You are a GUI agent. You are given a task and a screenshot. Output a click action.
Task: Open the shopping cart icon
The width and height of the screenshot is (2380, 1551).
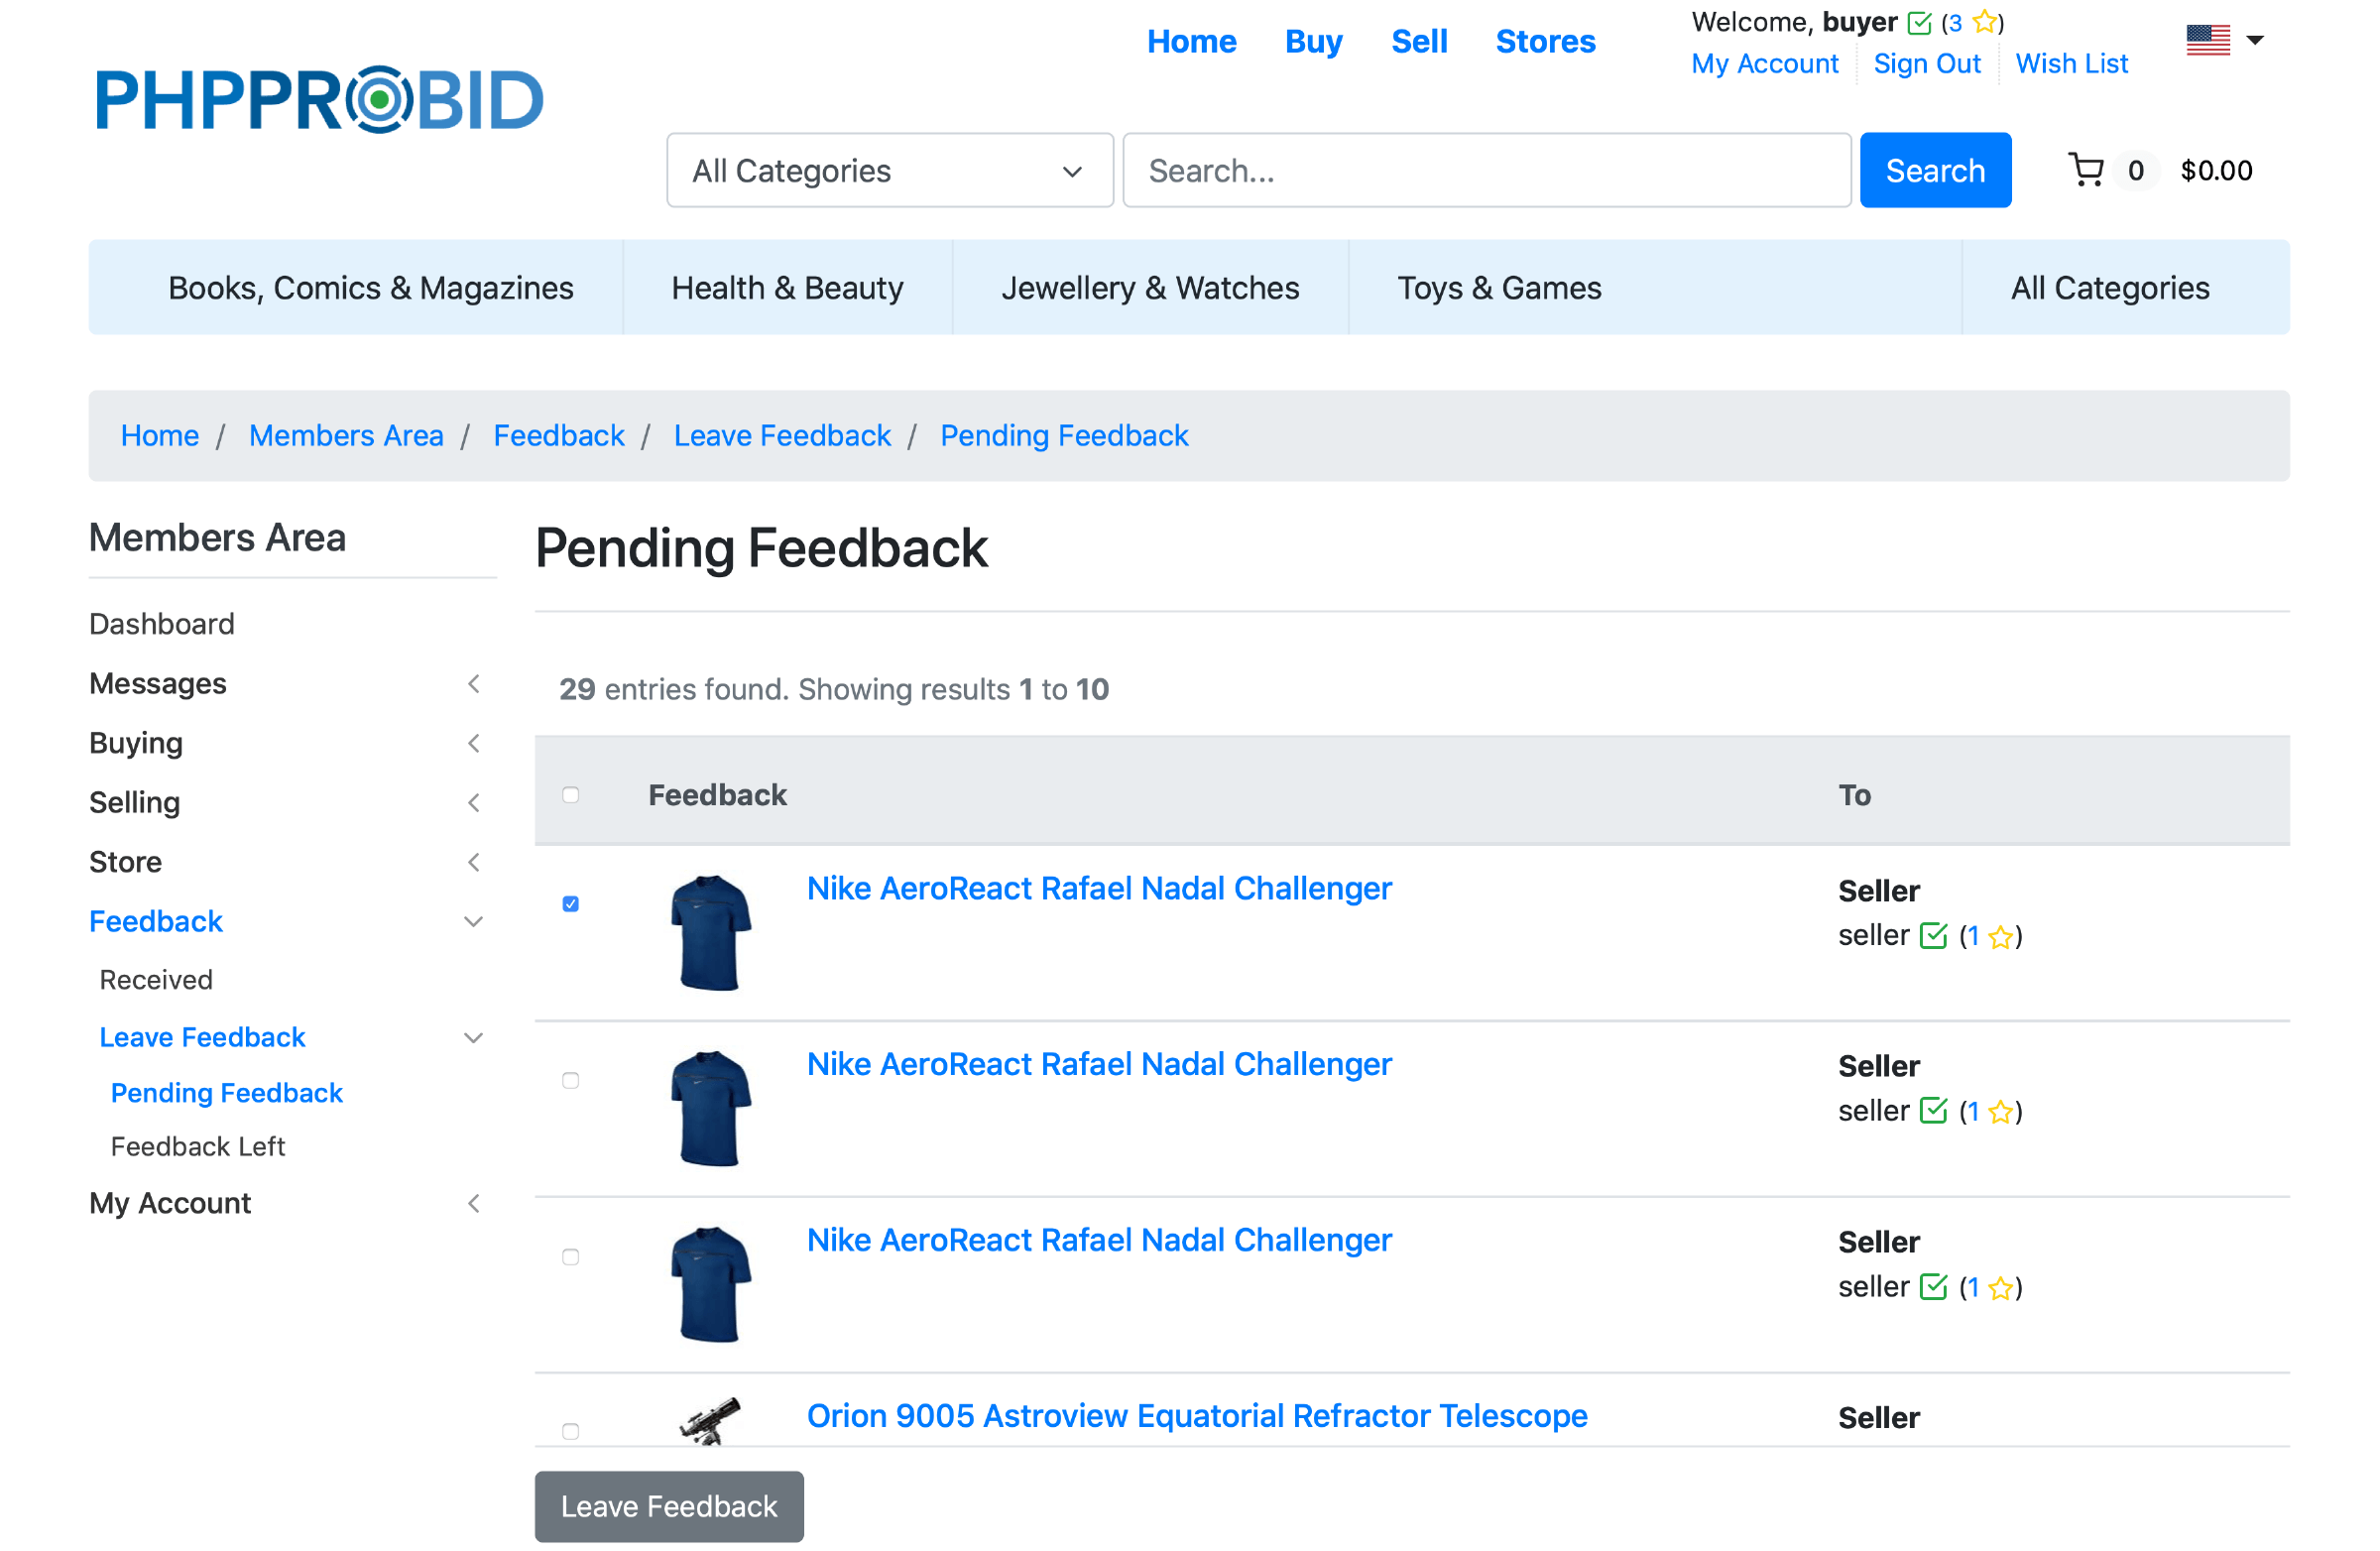tap(2085, 170)
